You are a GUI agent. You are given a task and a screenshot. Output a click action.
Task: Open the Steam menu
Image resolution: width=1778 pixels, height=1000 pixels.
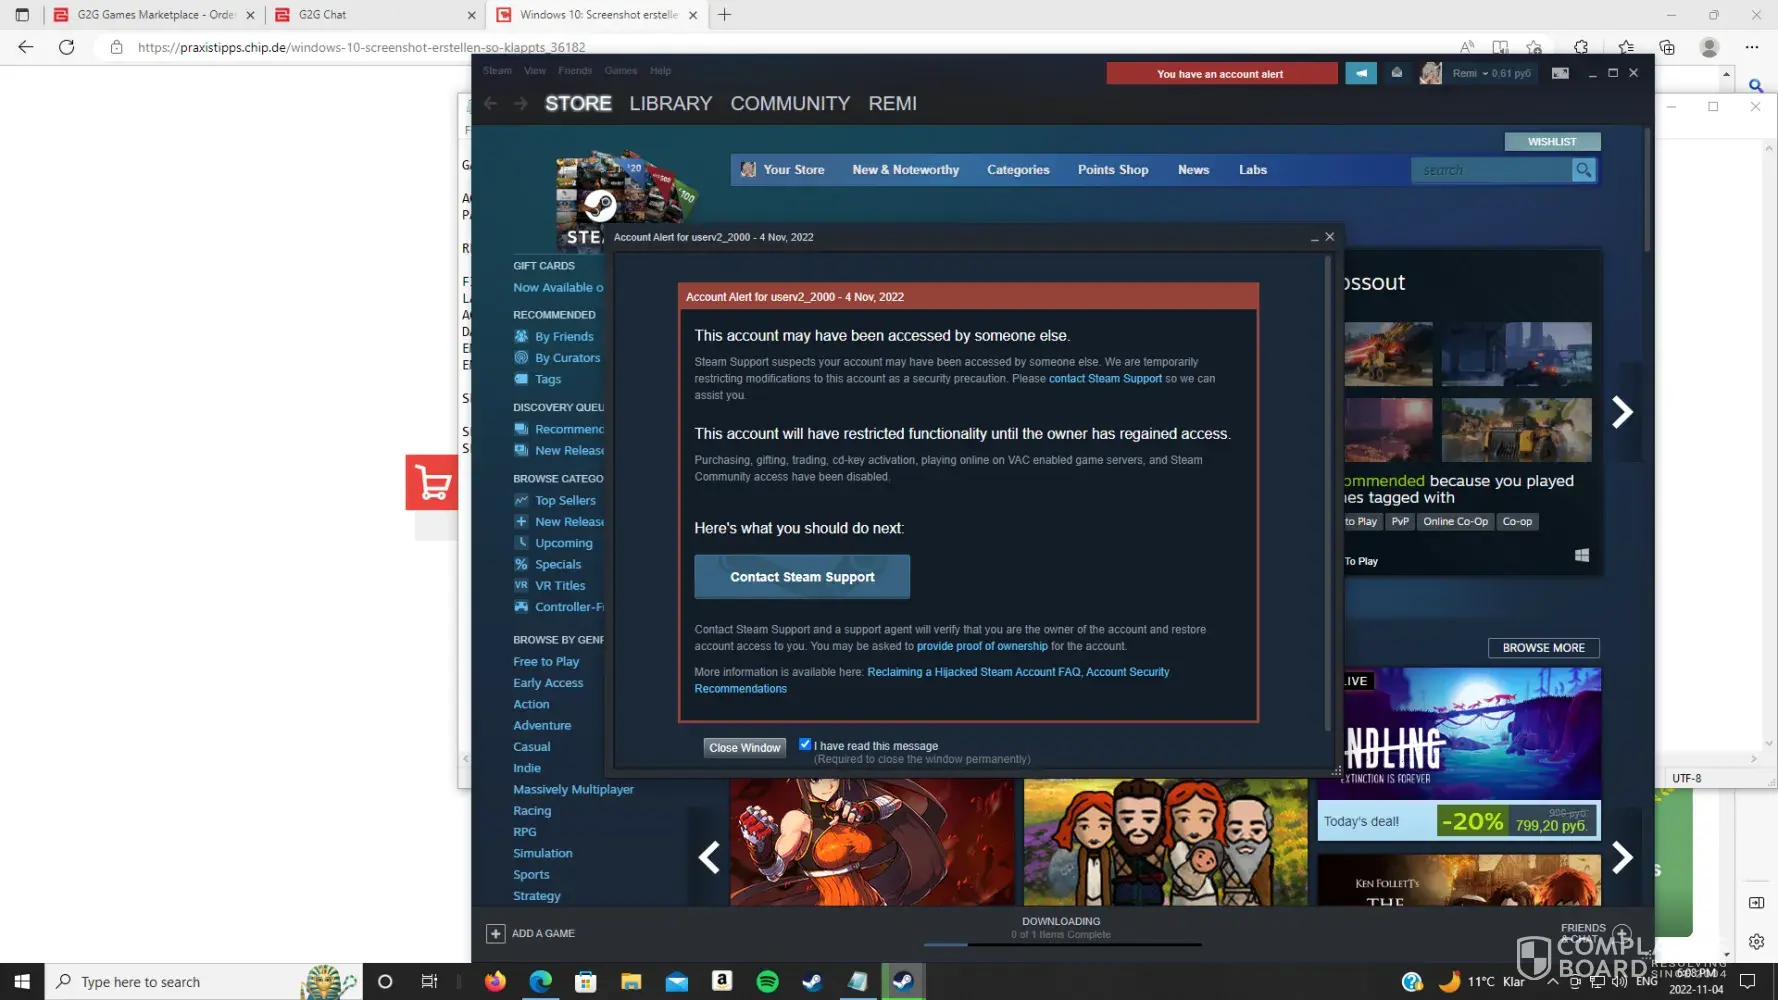[497, 71]
